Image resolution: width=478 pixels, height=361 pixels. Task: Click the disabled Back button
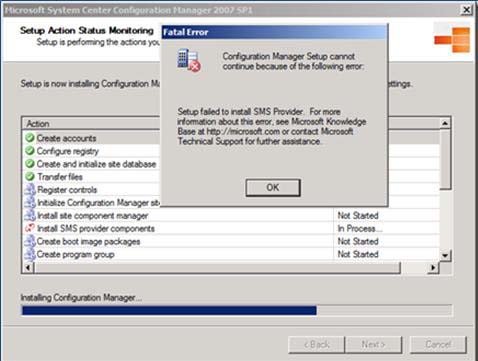click(x=316, y=344)
